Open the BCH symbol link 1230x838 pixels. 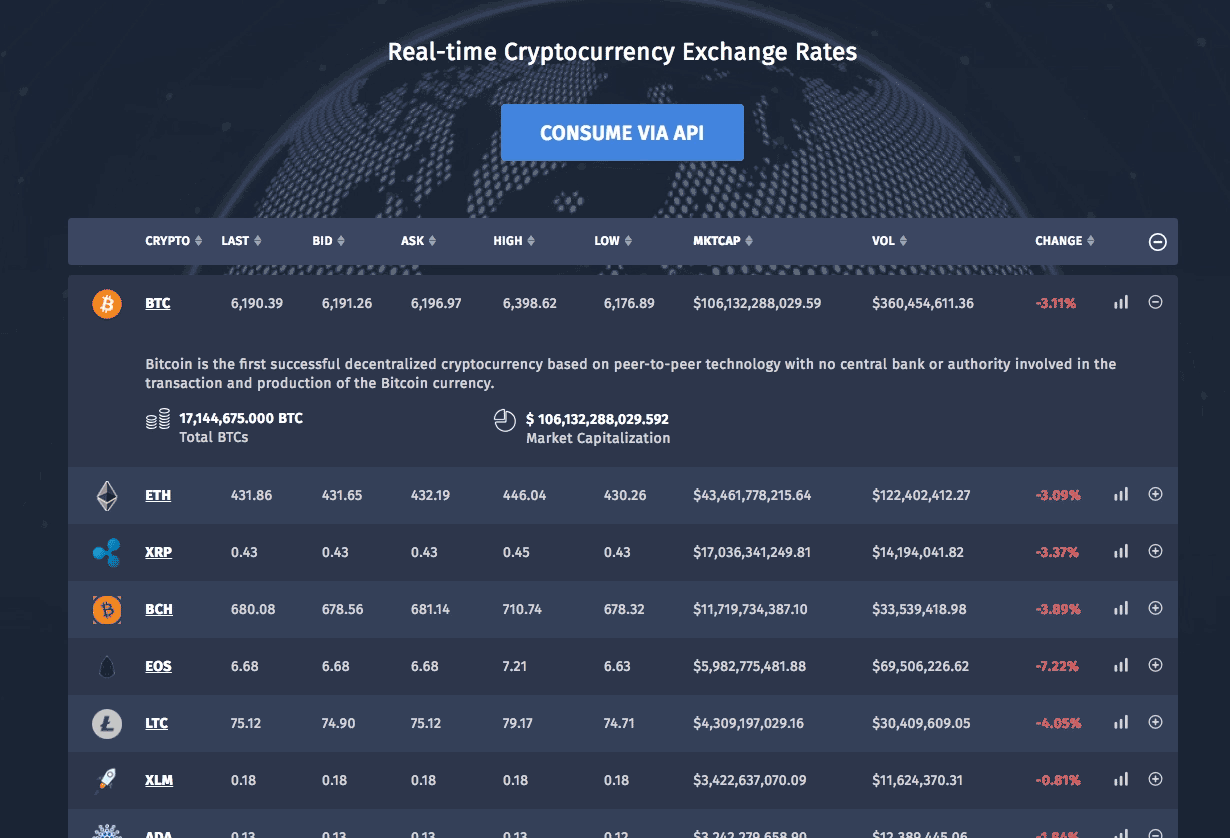[159, 609]
